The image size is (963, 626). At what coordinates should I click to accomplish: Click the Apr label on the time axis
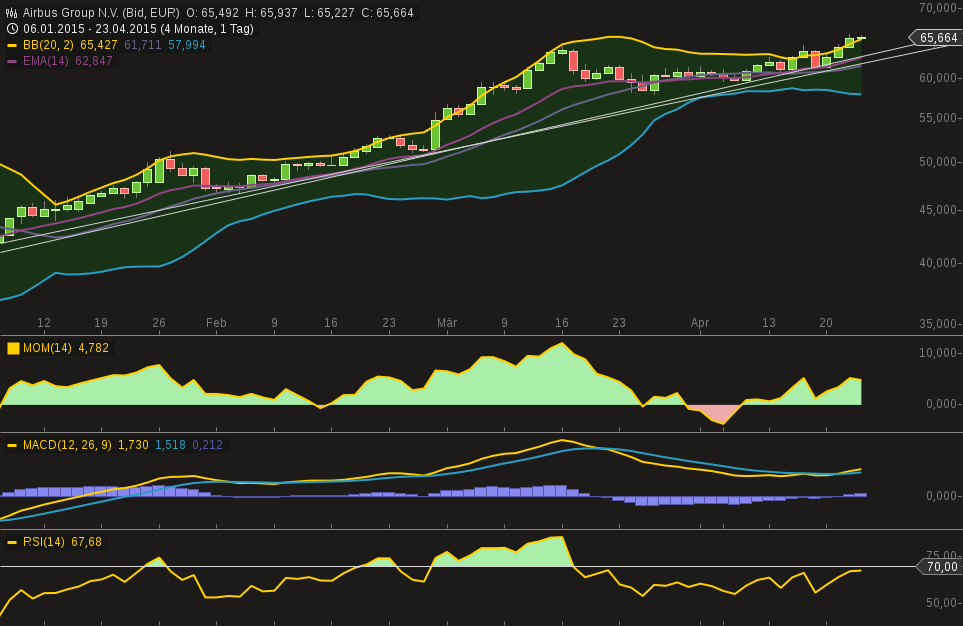[699, 323]
